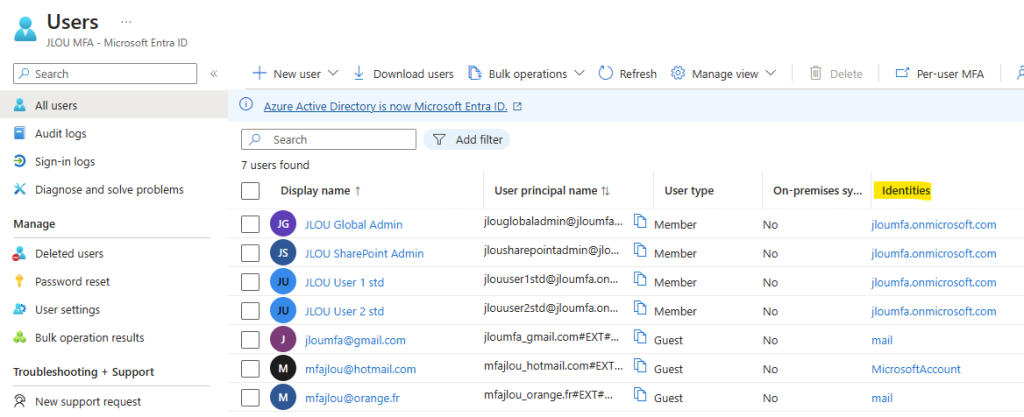The width and height of the screenshot is (1024, 417).
Task: Click the JG avatar of Global Admin
Action: (283, 224)
